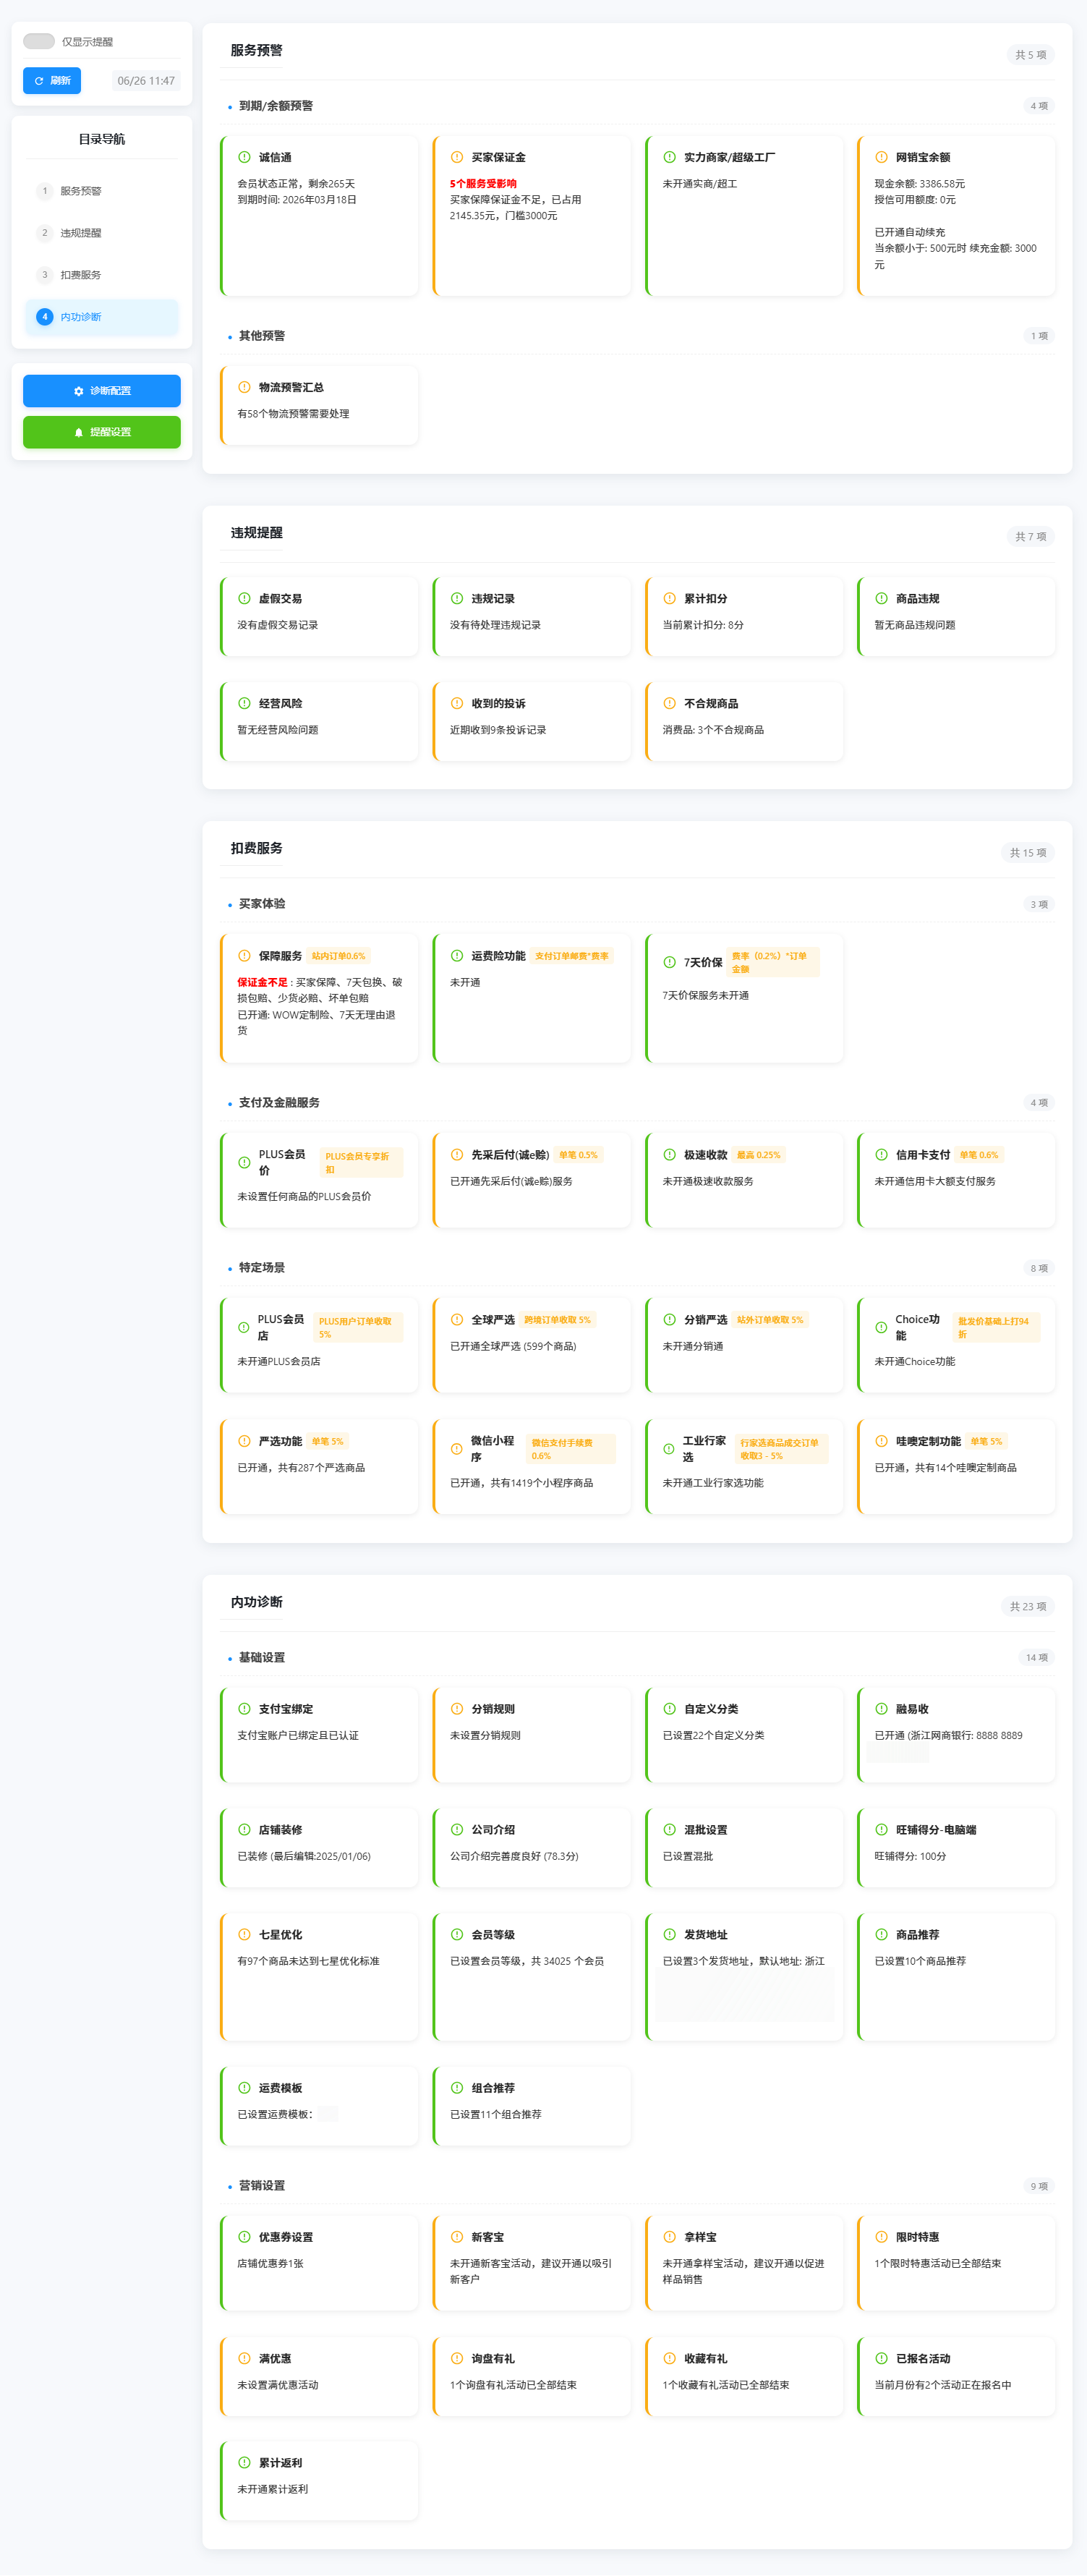Click the 刷新 refresh button
This screenshot has height=2576, width=1087.
tap(52, 81)
